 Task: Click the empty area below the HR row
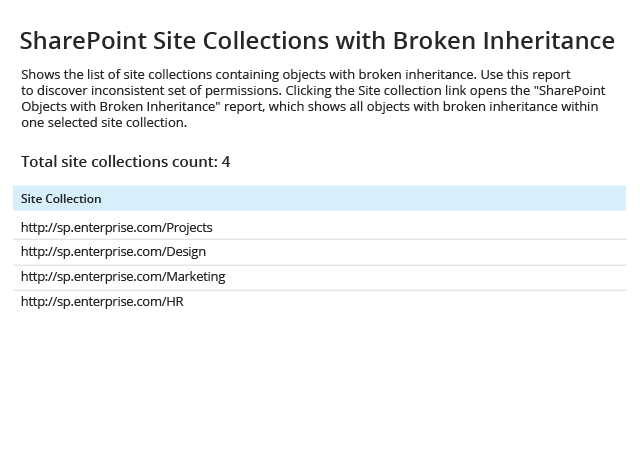320,380
